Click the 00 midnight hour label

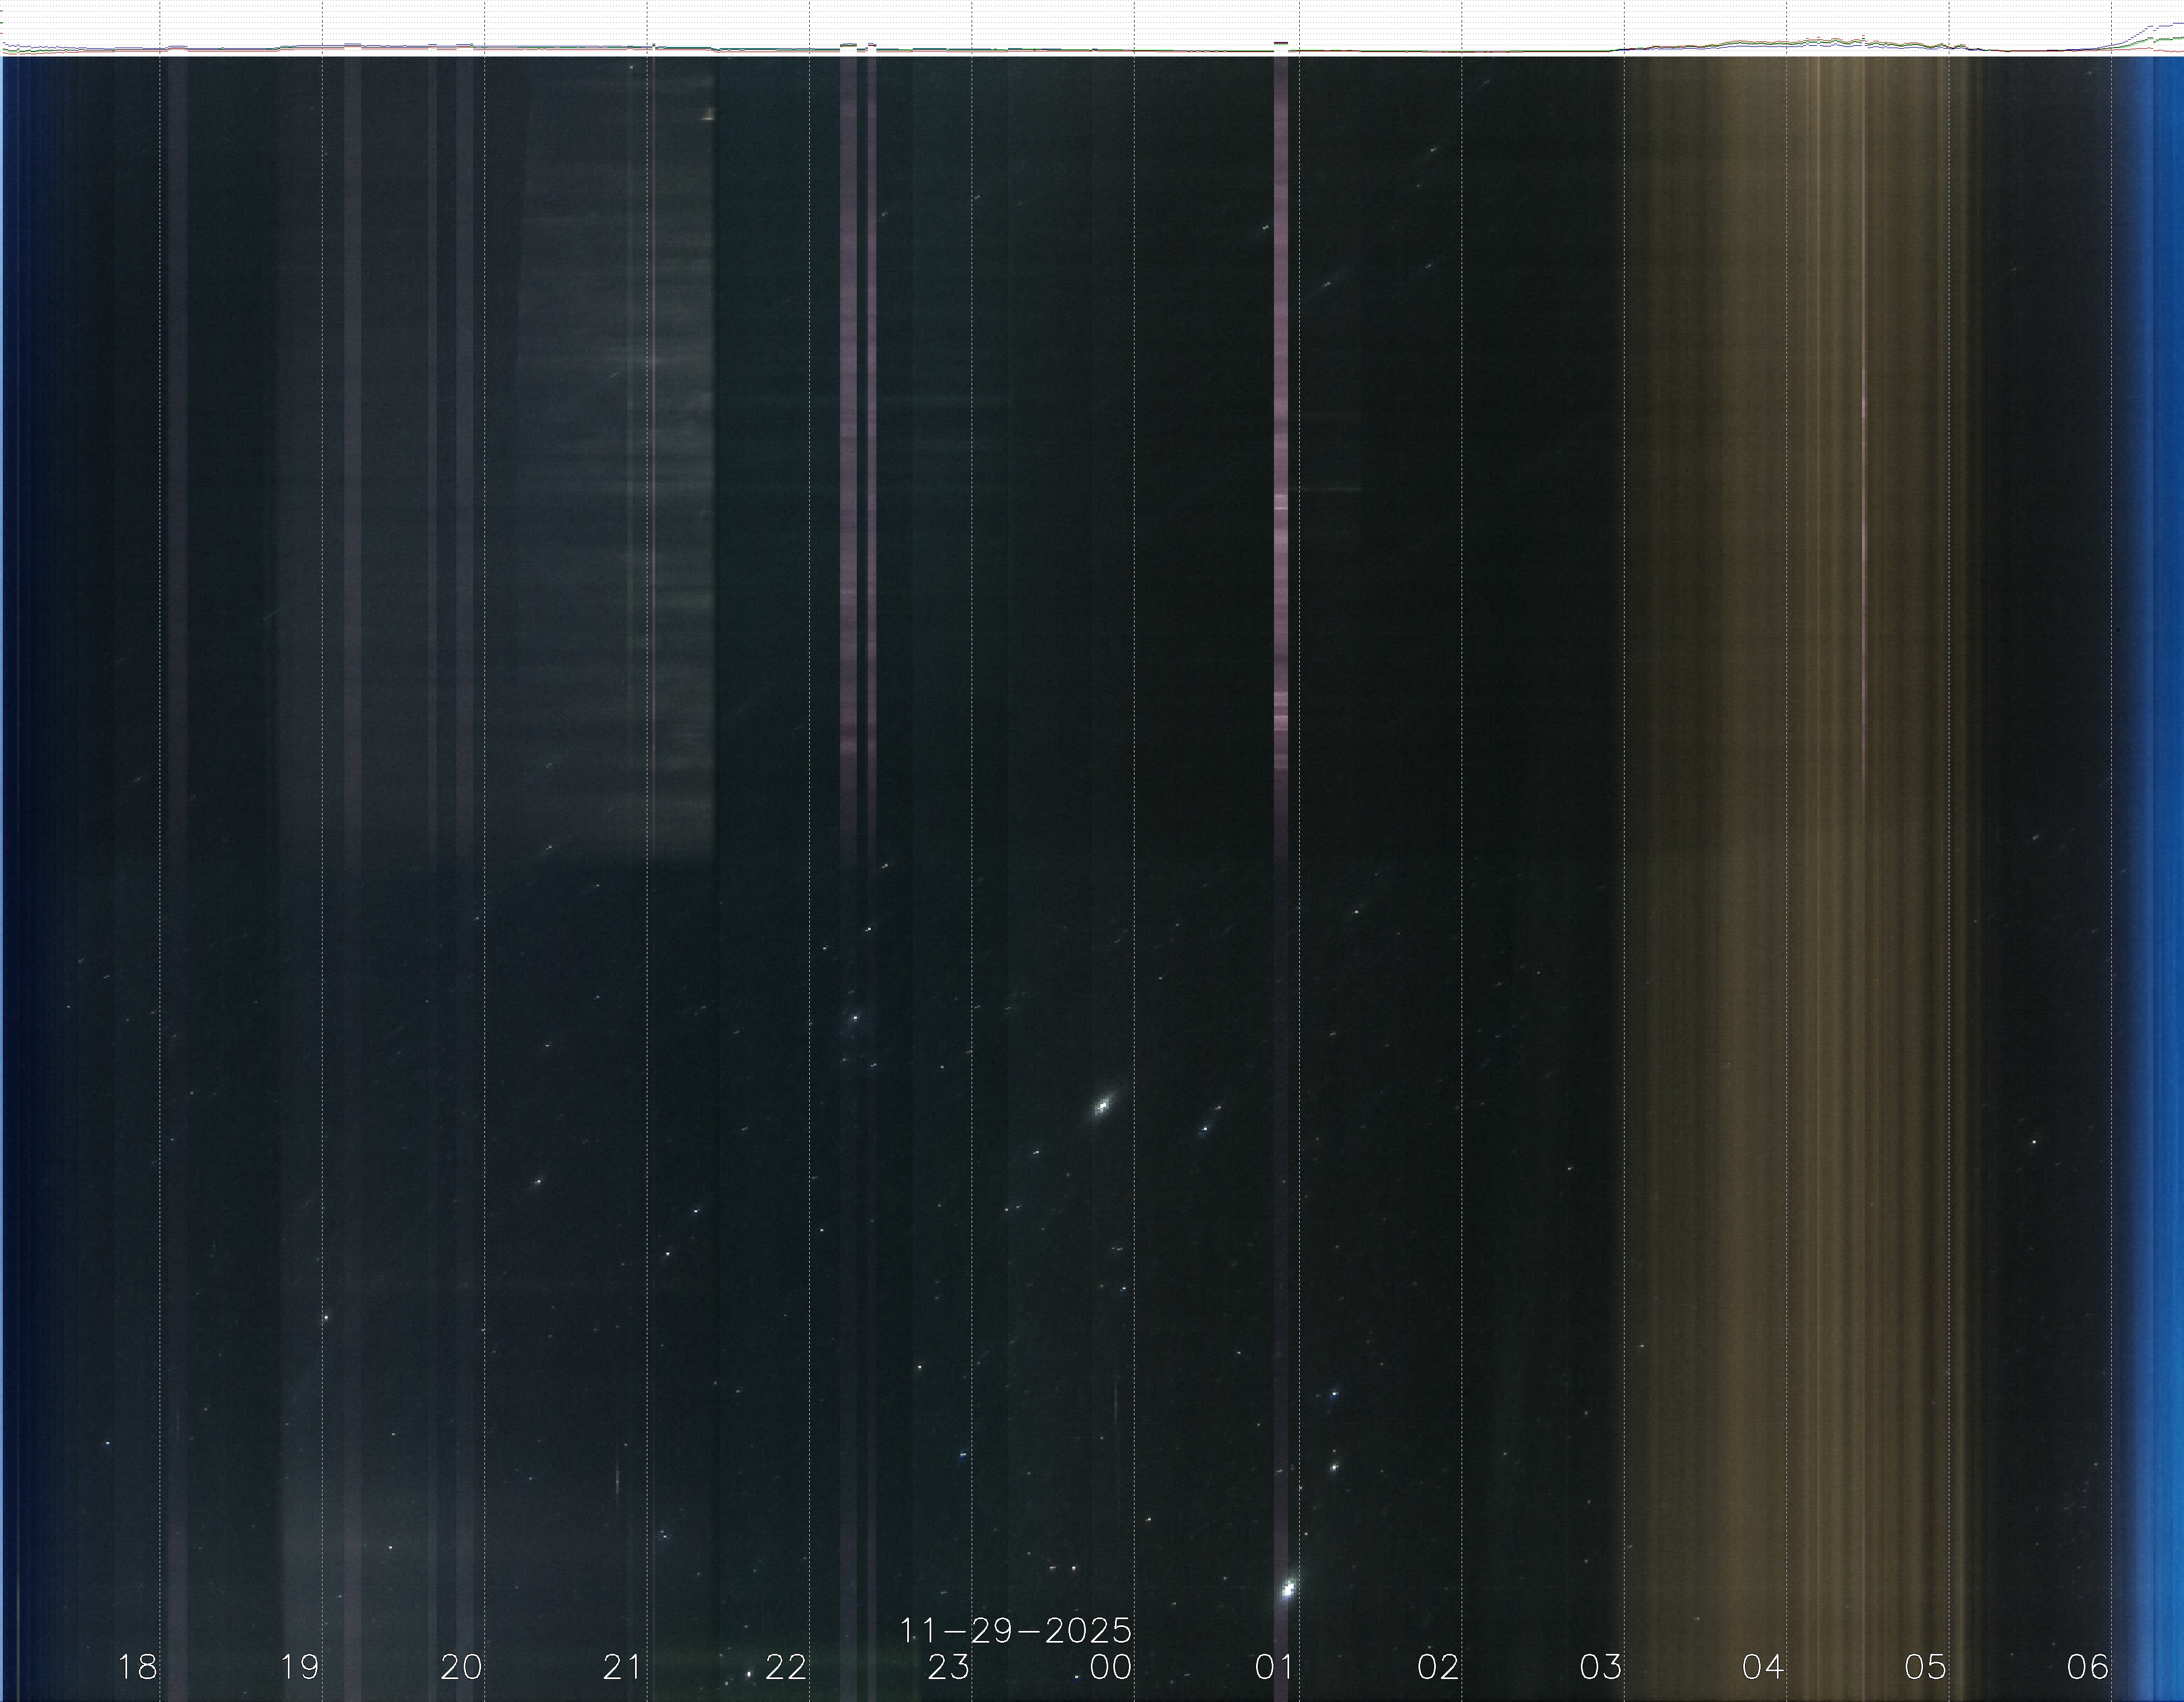pos(1110,1667)
